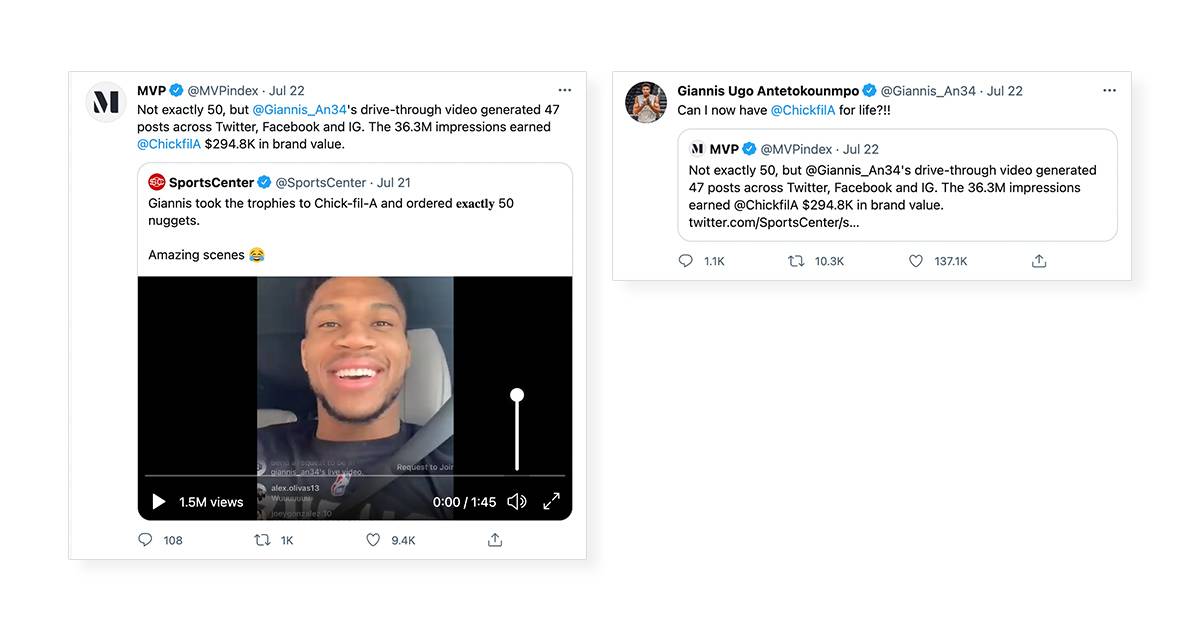The height and width of the screenshot is (630, 1200).
Task: Open more options on the MVP tweet
Action: coord(565,90)
